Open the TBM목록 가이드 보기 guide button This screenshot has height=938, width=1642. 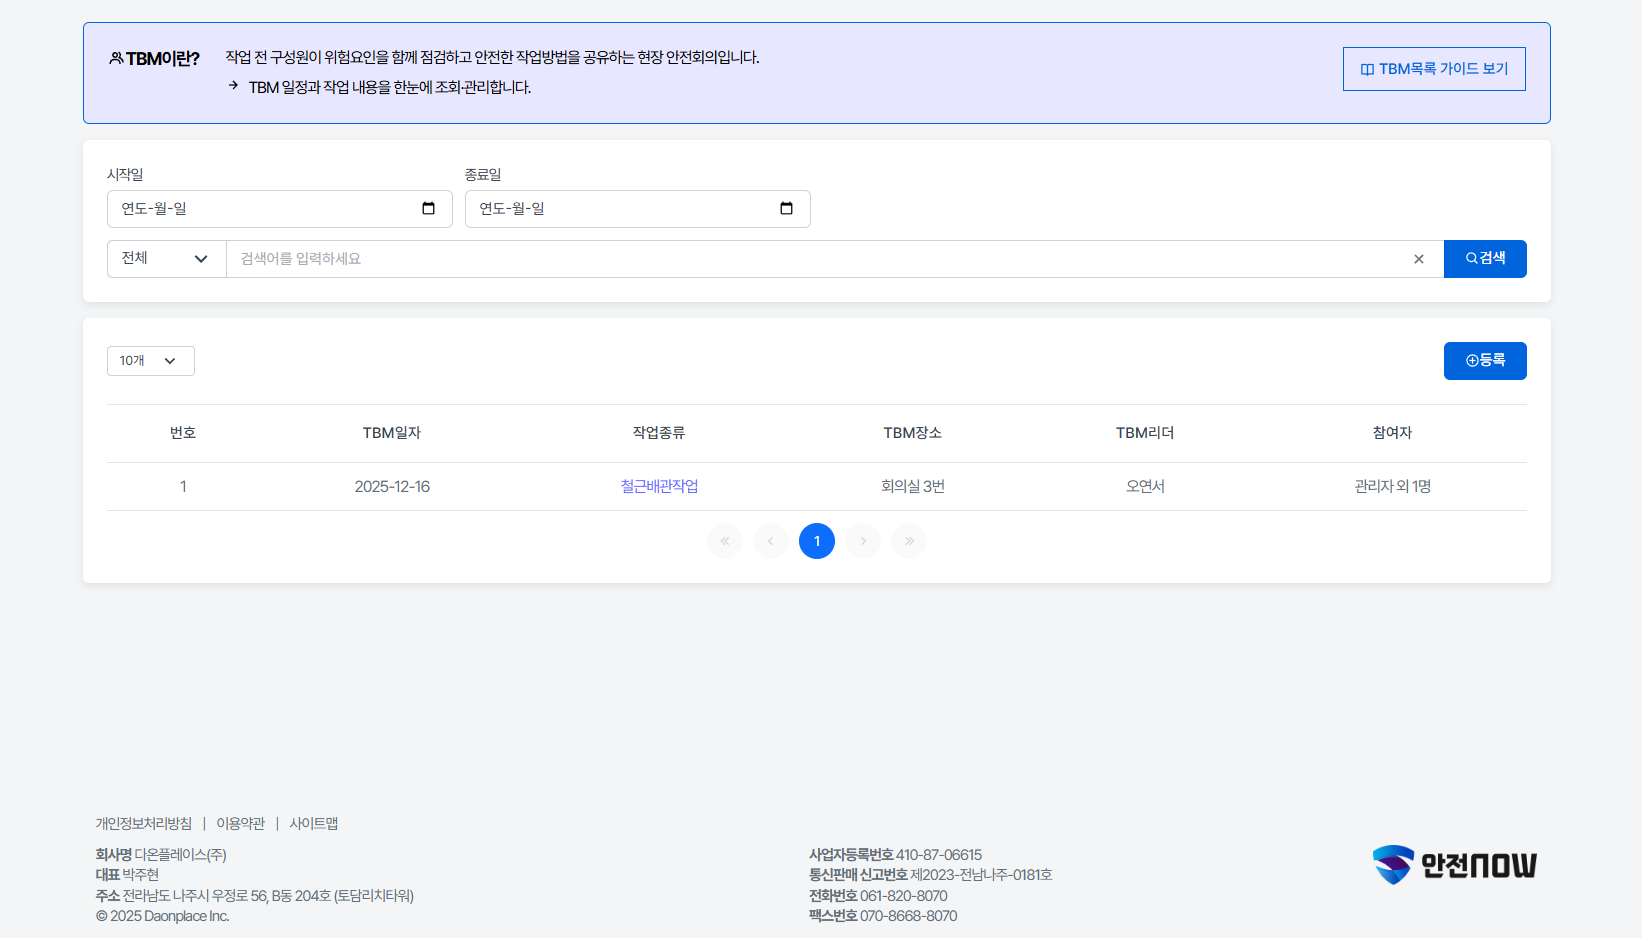click(1433, 69)
